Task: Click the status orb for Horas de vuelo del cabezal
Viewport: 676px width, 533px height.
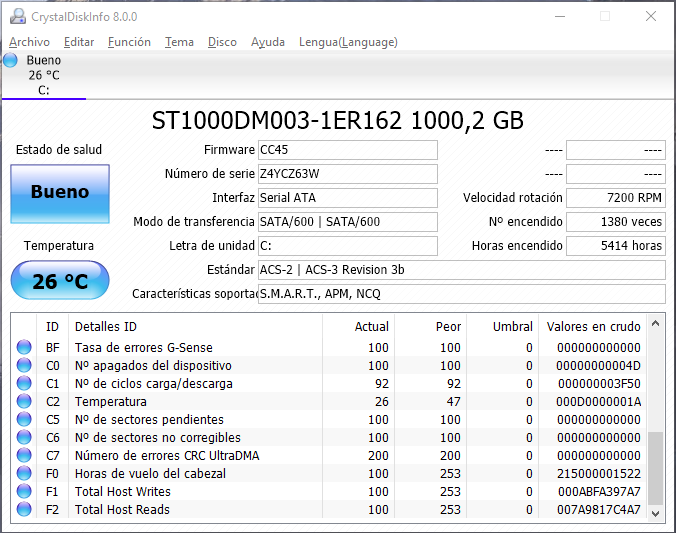Action: tap(24, 474)
